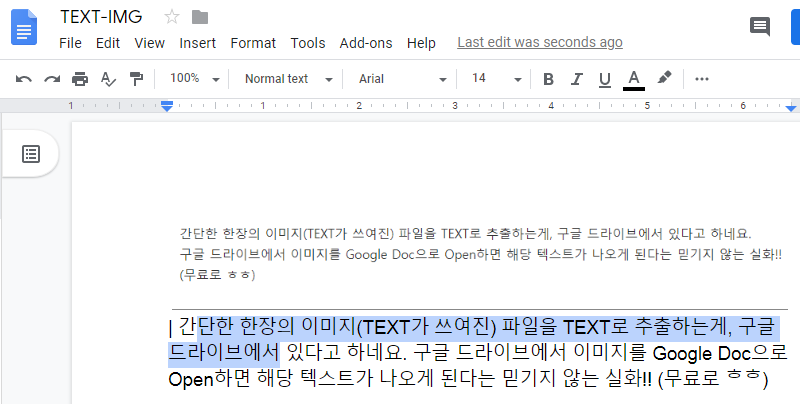Viewport: 800px width, 404px height.
Task: Select the Paint format roller icon
Action: pos(136,79)
